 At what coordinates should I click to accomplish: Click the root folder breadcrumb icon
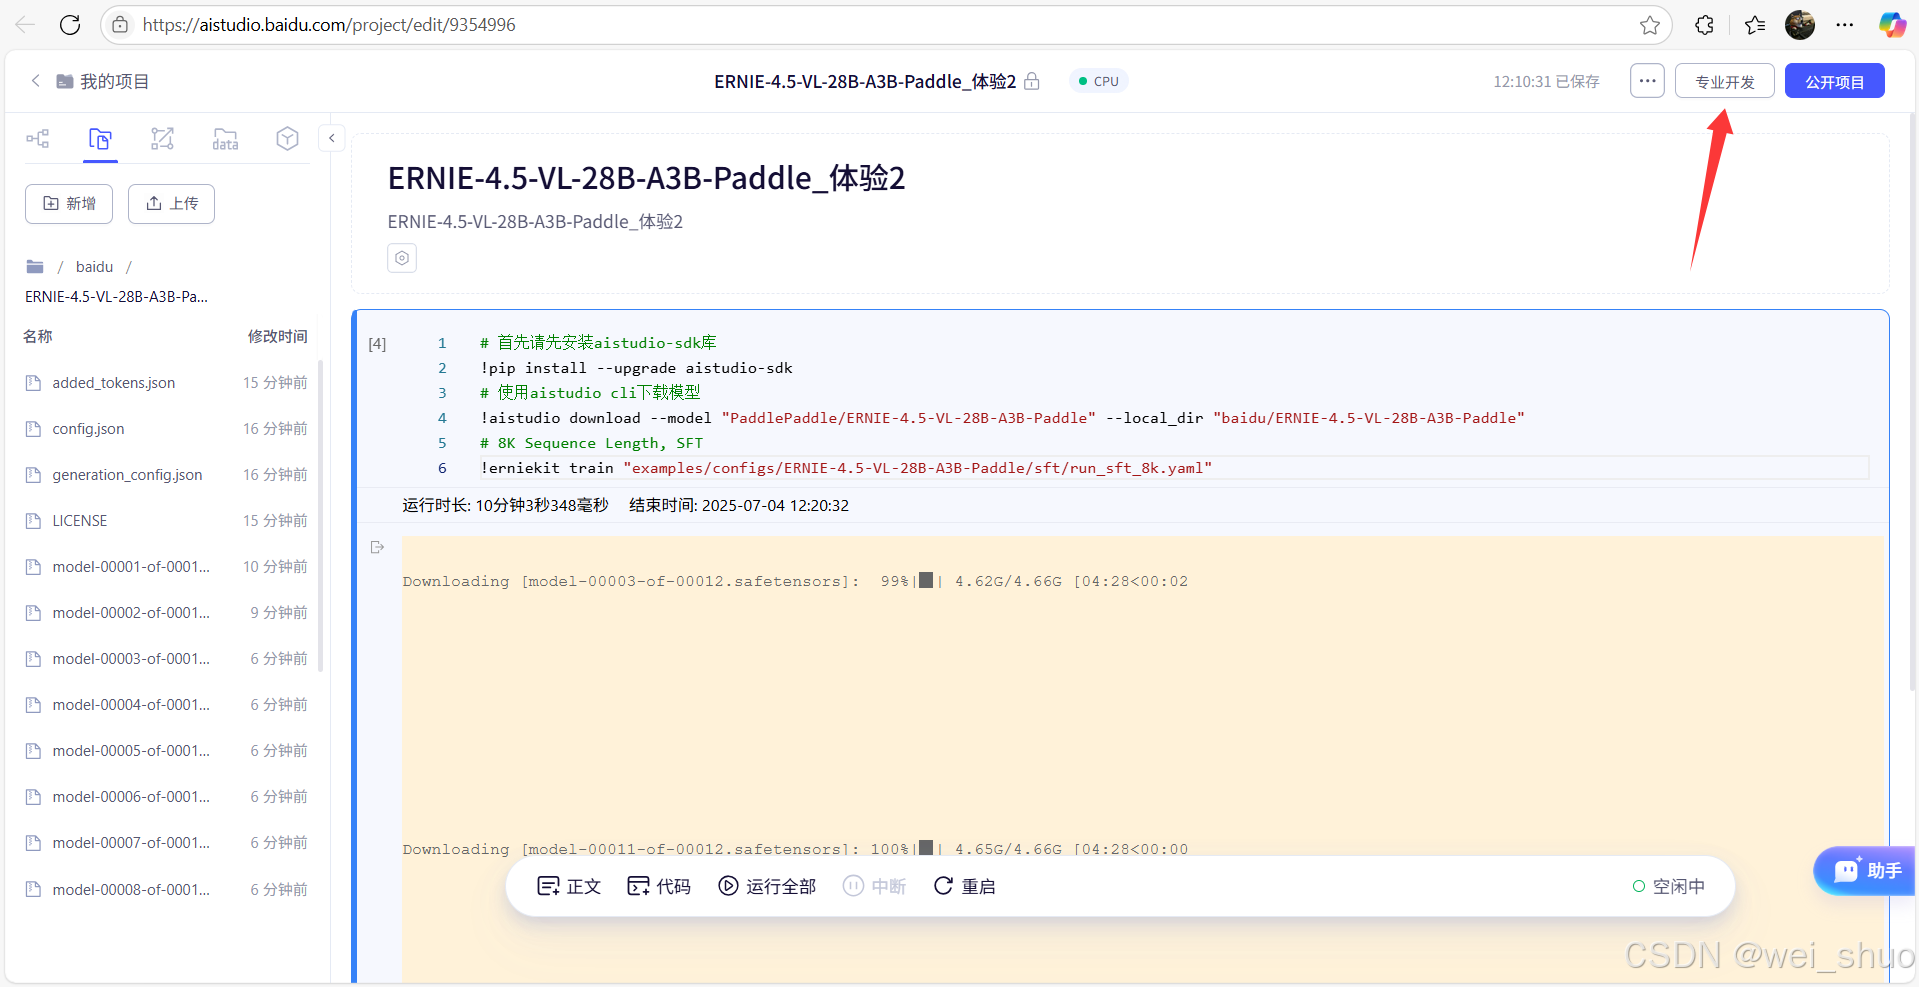35,267
